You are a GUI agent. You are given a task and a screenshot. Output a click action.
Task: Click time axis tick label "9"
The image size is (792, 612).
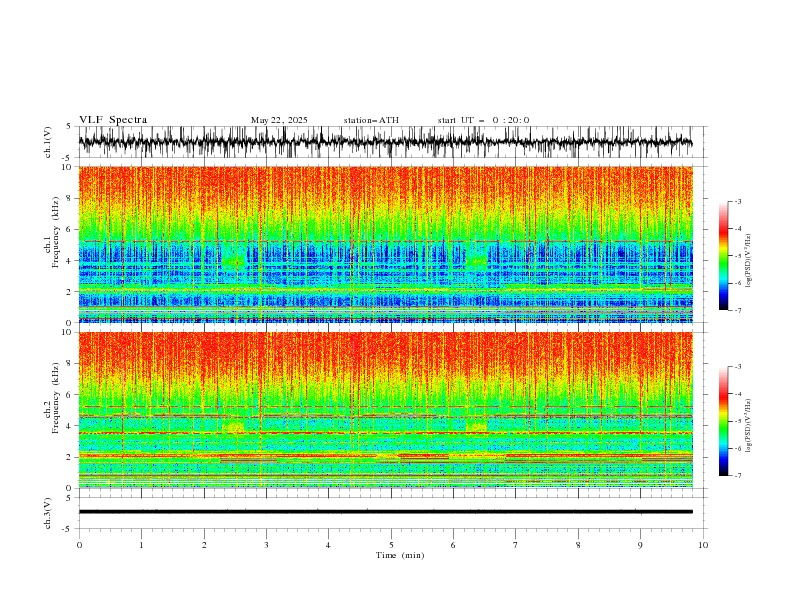coord(640,545)
